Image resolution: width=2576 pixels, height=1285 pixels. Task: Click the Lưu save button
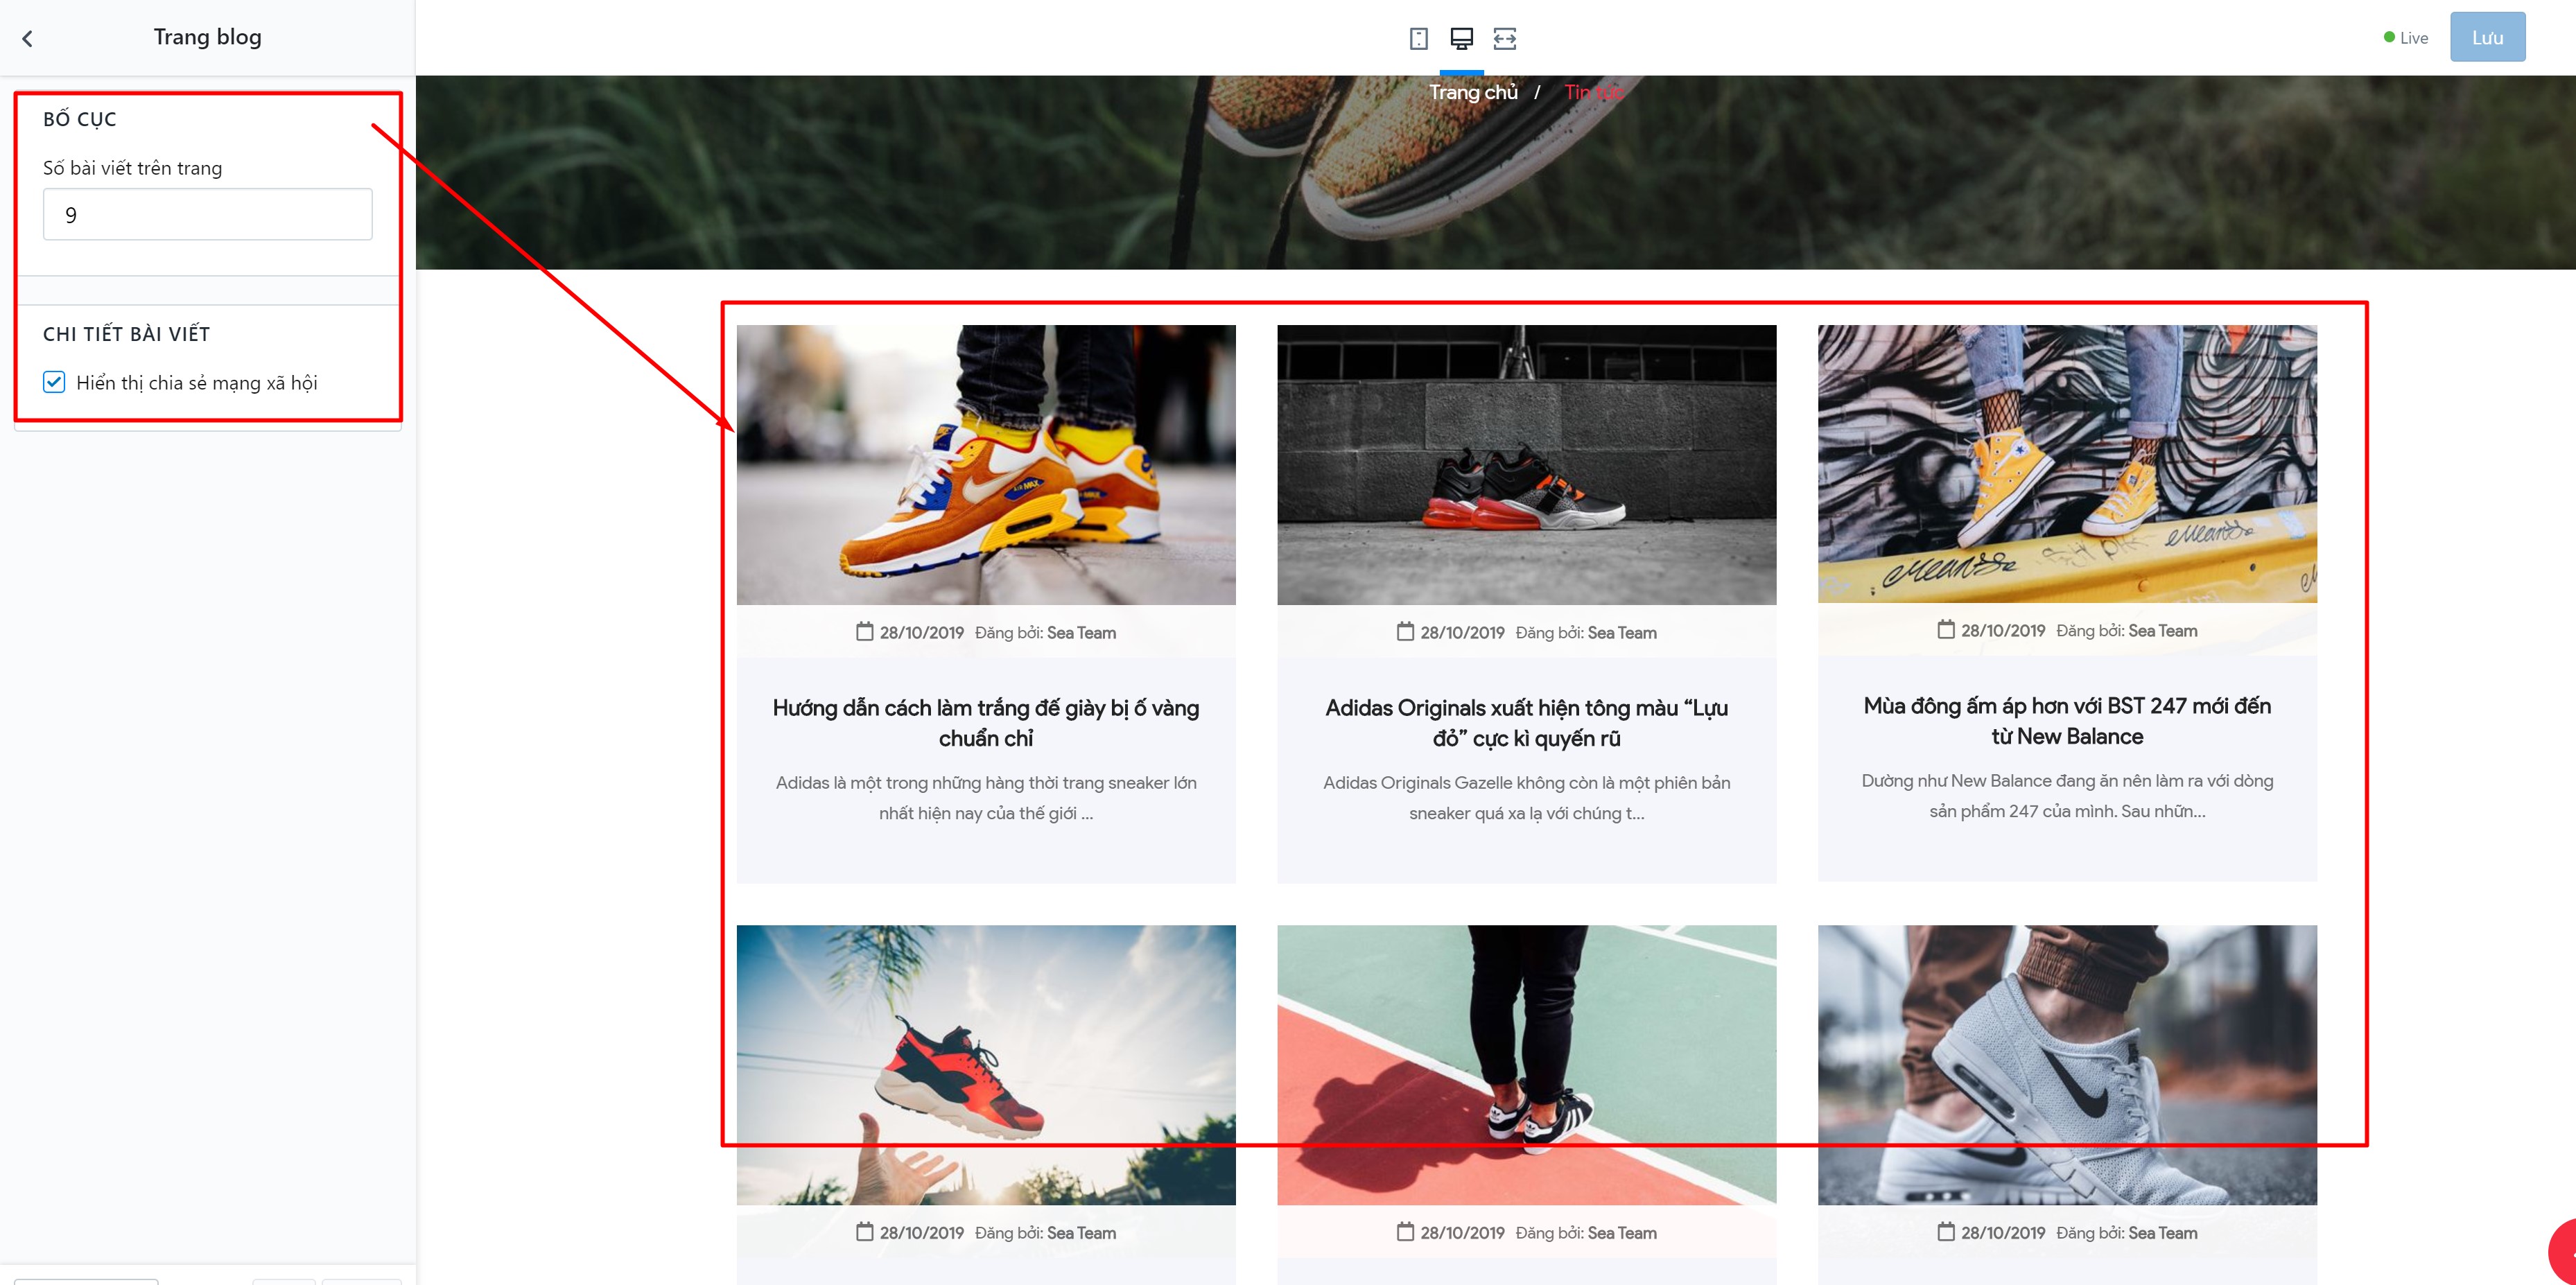click(x=2487, y=37)
